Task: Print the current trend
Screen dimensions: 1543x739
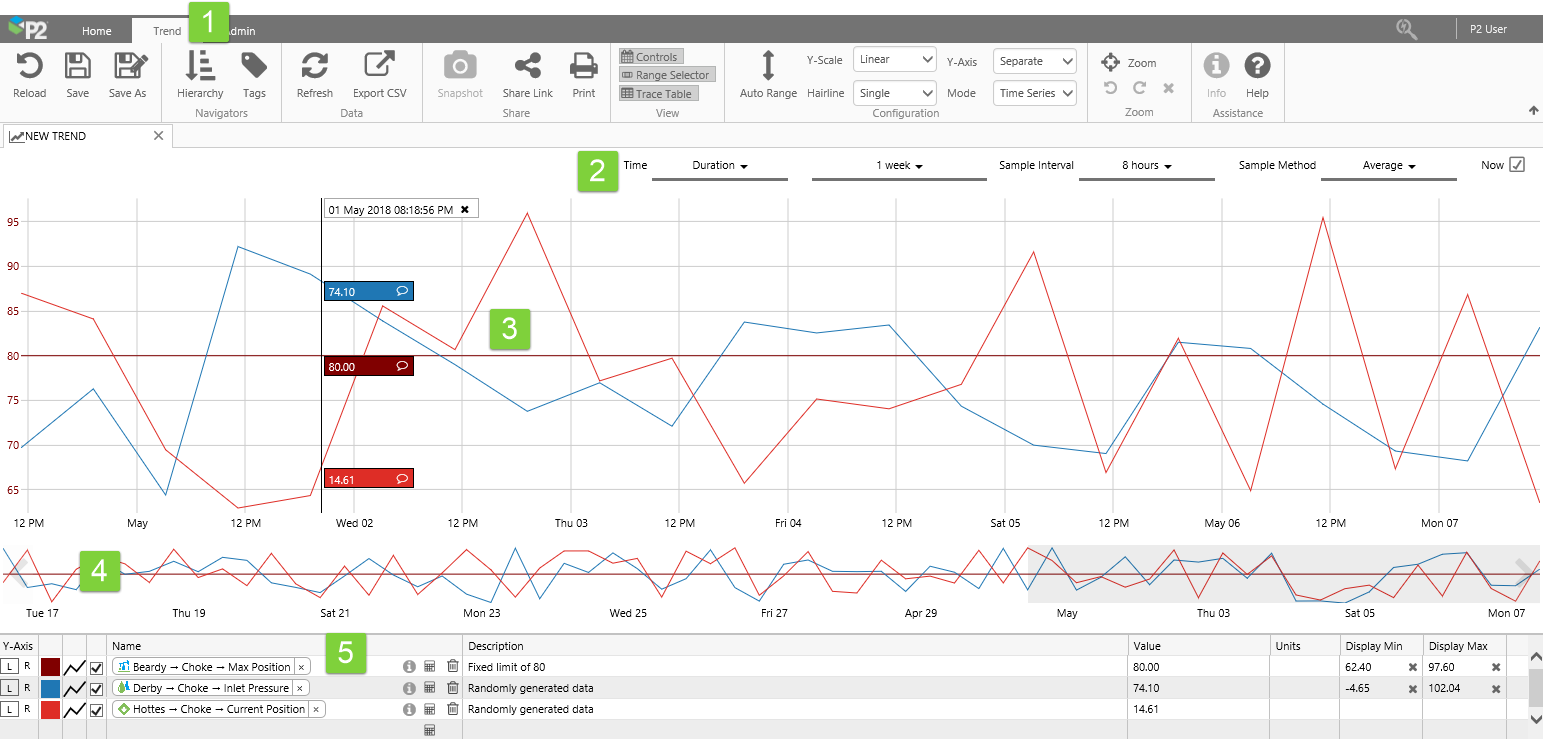Action: point(583,66)
